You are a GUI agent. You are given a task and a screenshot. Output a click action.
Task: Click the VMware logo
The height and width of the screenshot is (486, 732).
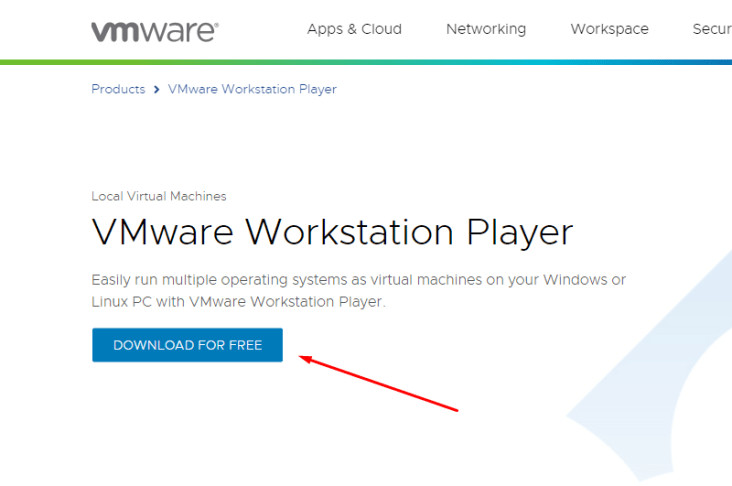[x=153, y=30]
